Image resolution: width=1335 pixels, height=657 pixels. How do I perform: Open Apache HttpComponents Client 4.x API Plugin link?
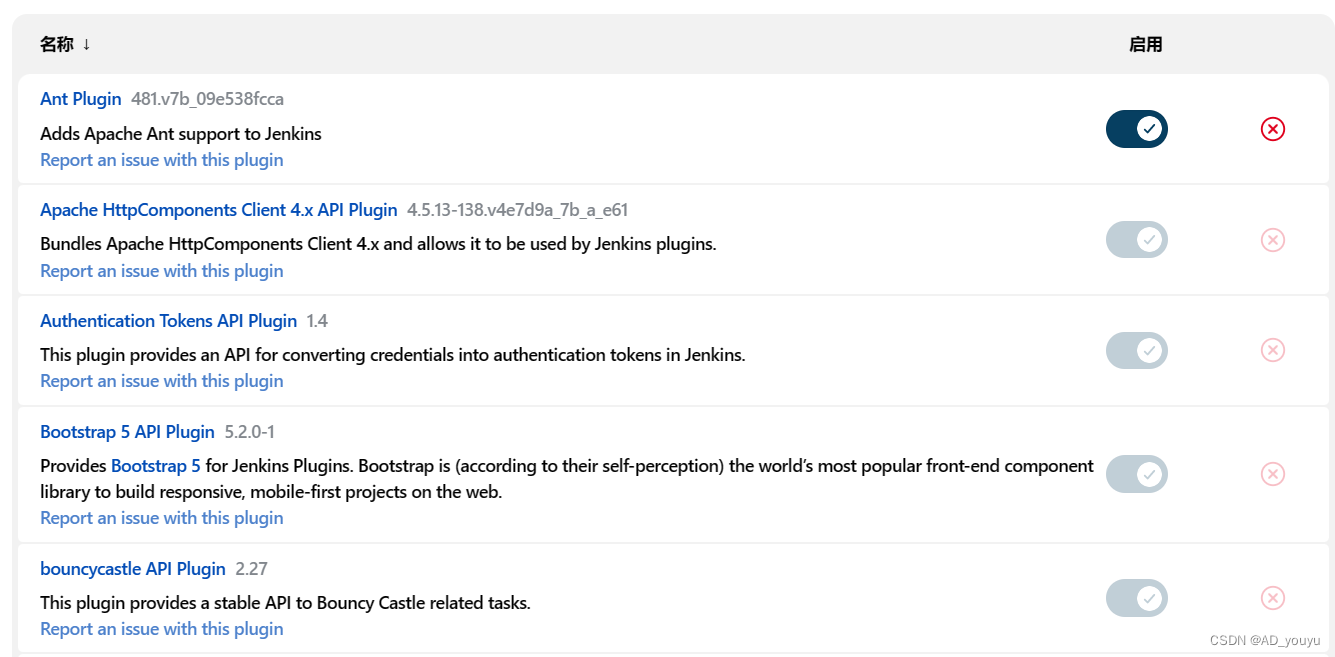pyautogui.click(x=219, y=210)
